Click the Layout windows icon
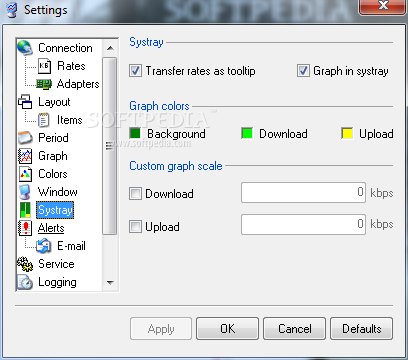 coord(25,102)
